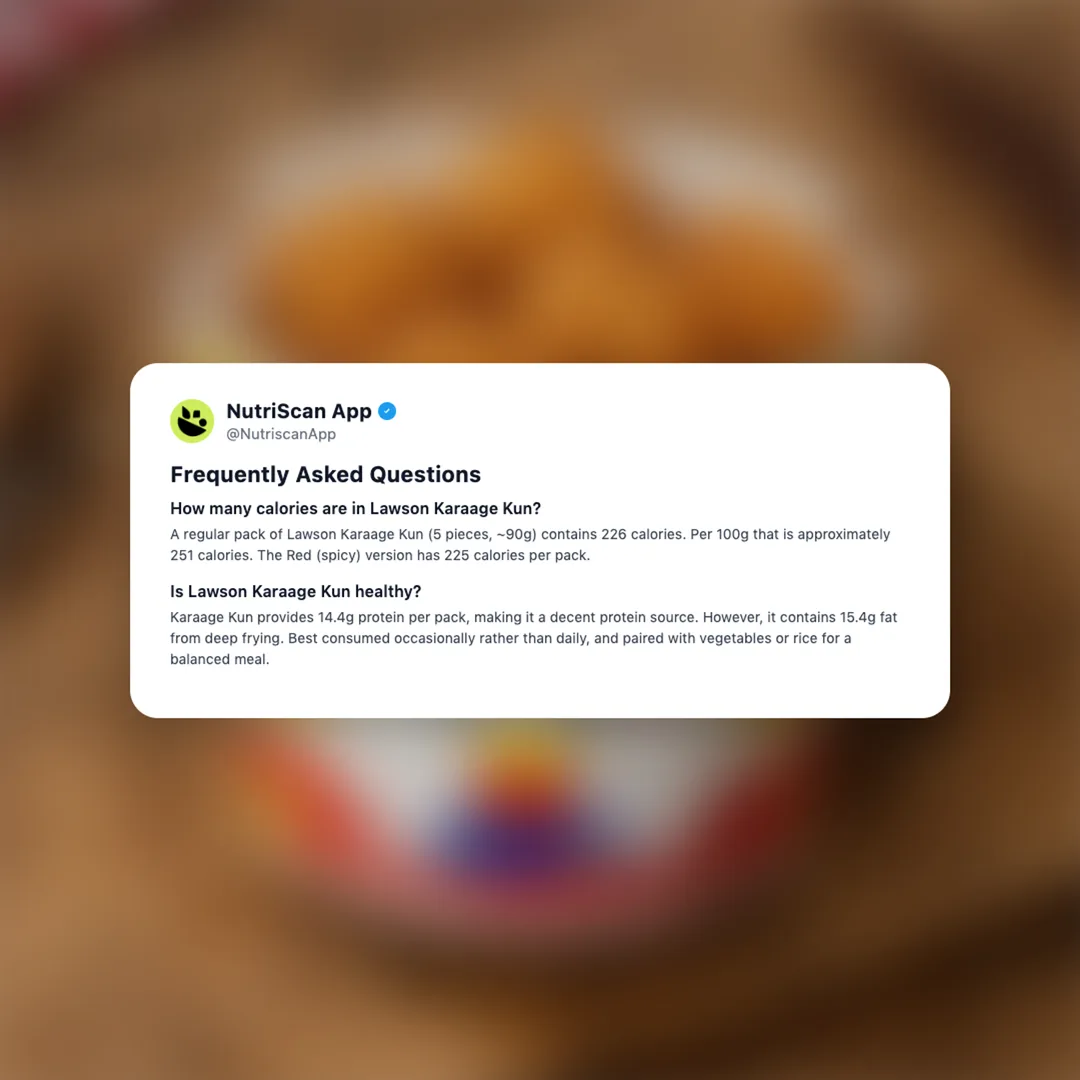Image resolution: width=1080 pixels, height=1080 pixels.
Task: Click the blurred brown area at bottom edge
Action: tap(540, 1033)
